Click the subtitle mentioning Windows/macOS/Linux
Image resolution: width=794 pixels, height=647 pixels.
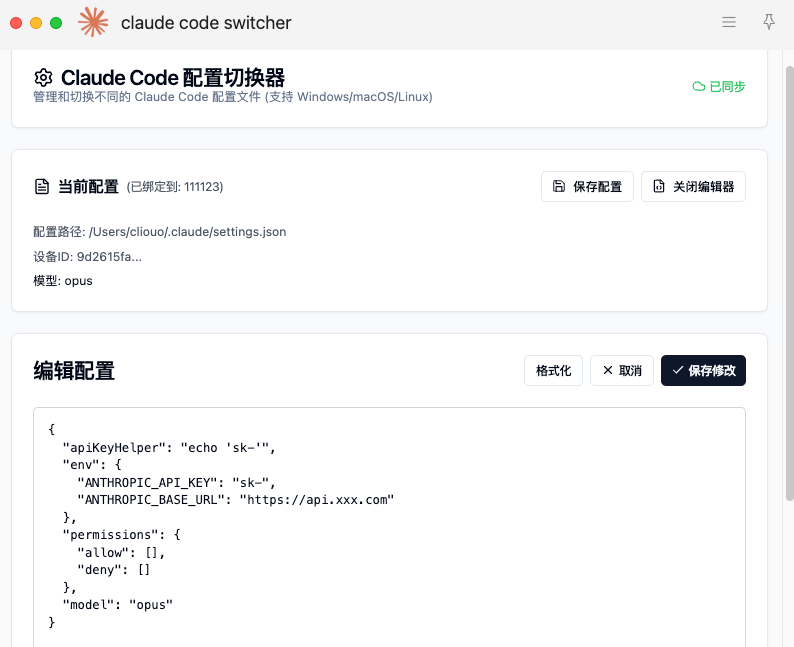click(233, 97)
